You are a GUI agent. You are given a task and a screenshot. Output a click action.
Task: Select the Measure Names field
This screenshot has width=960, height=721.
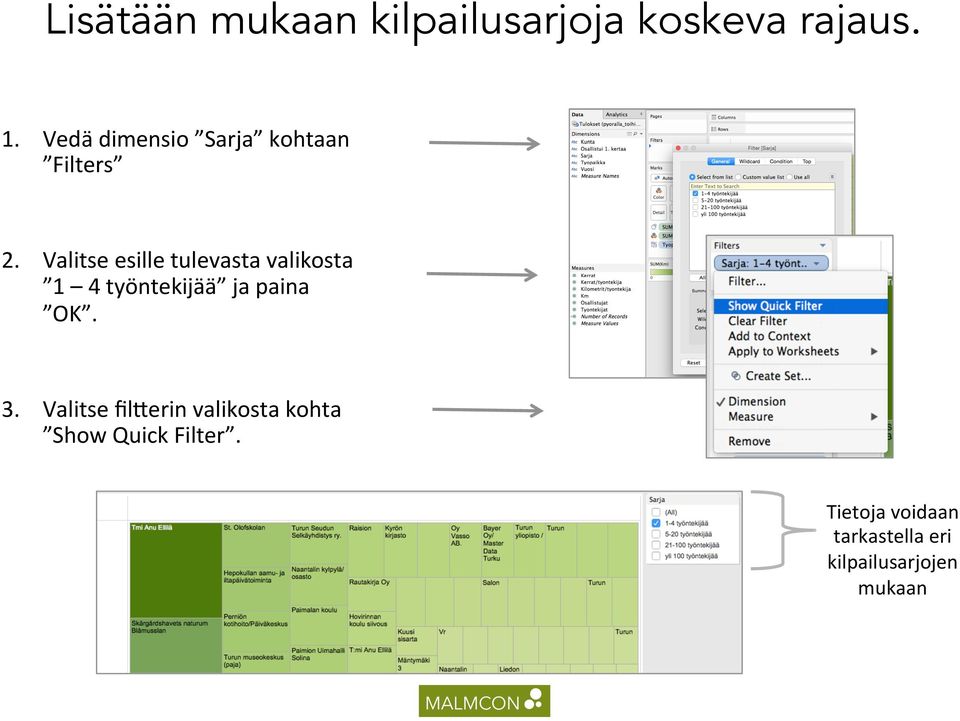point(599,176)
